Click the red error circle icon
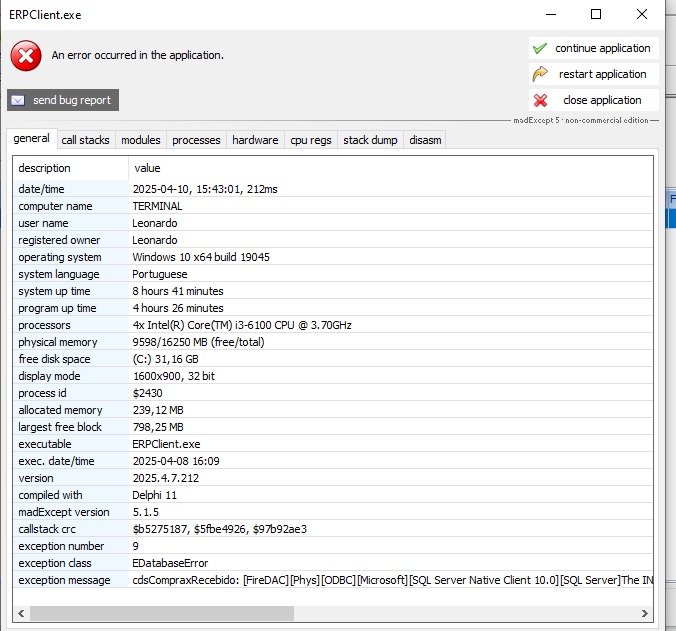This screenshot has width=676, height=631. (x=26, y=56)
